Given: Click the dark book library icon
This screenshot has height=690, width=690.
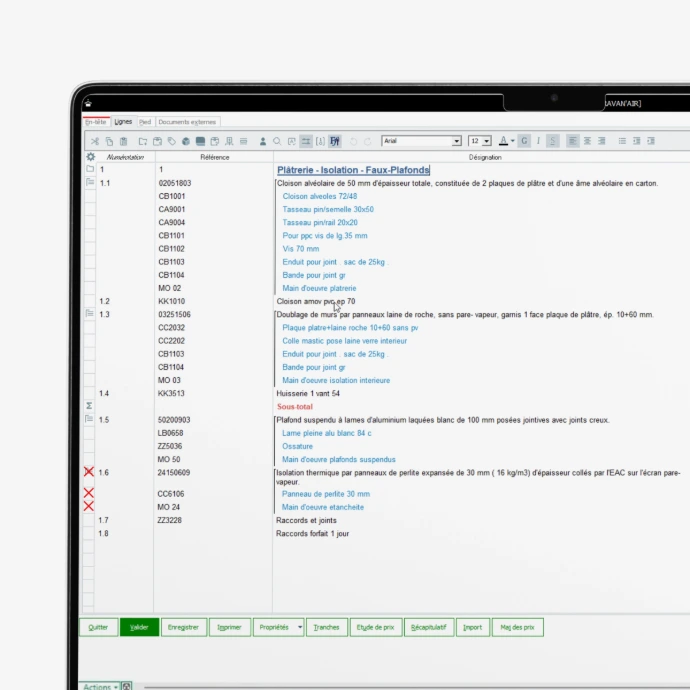Looking at the screenshot, I should tap(200, 141).
